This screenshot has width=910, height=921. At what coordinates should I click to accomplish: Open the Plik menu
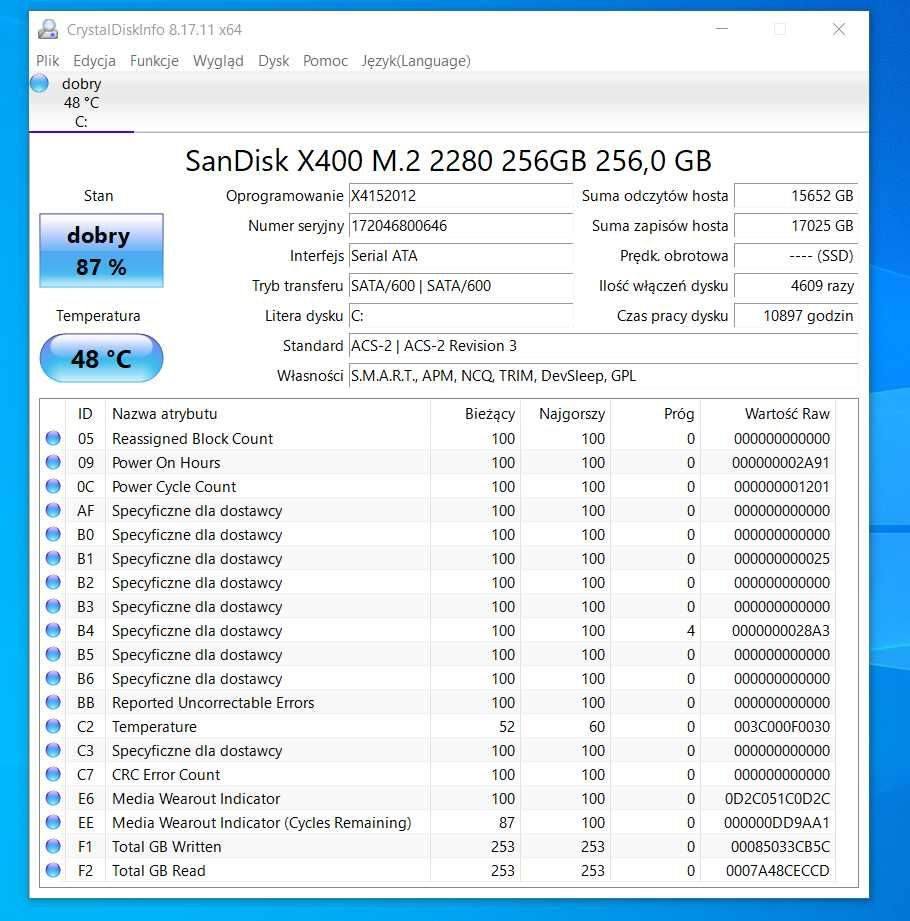(48, 61)
